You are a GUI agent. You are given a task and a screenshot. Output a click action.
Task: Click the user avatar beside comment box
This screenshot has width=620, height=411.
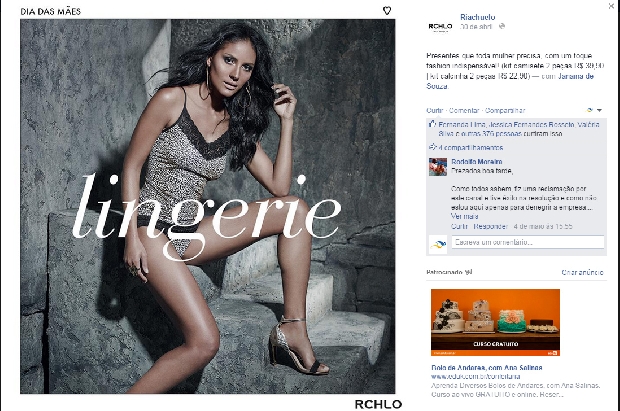[x=438, y=244]
